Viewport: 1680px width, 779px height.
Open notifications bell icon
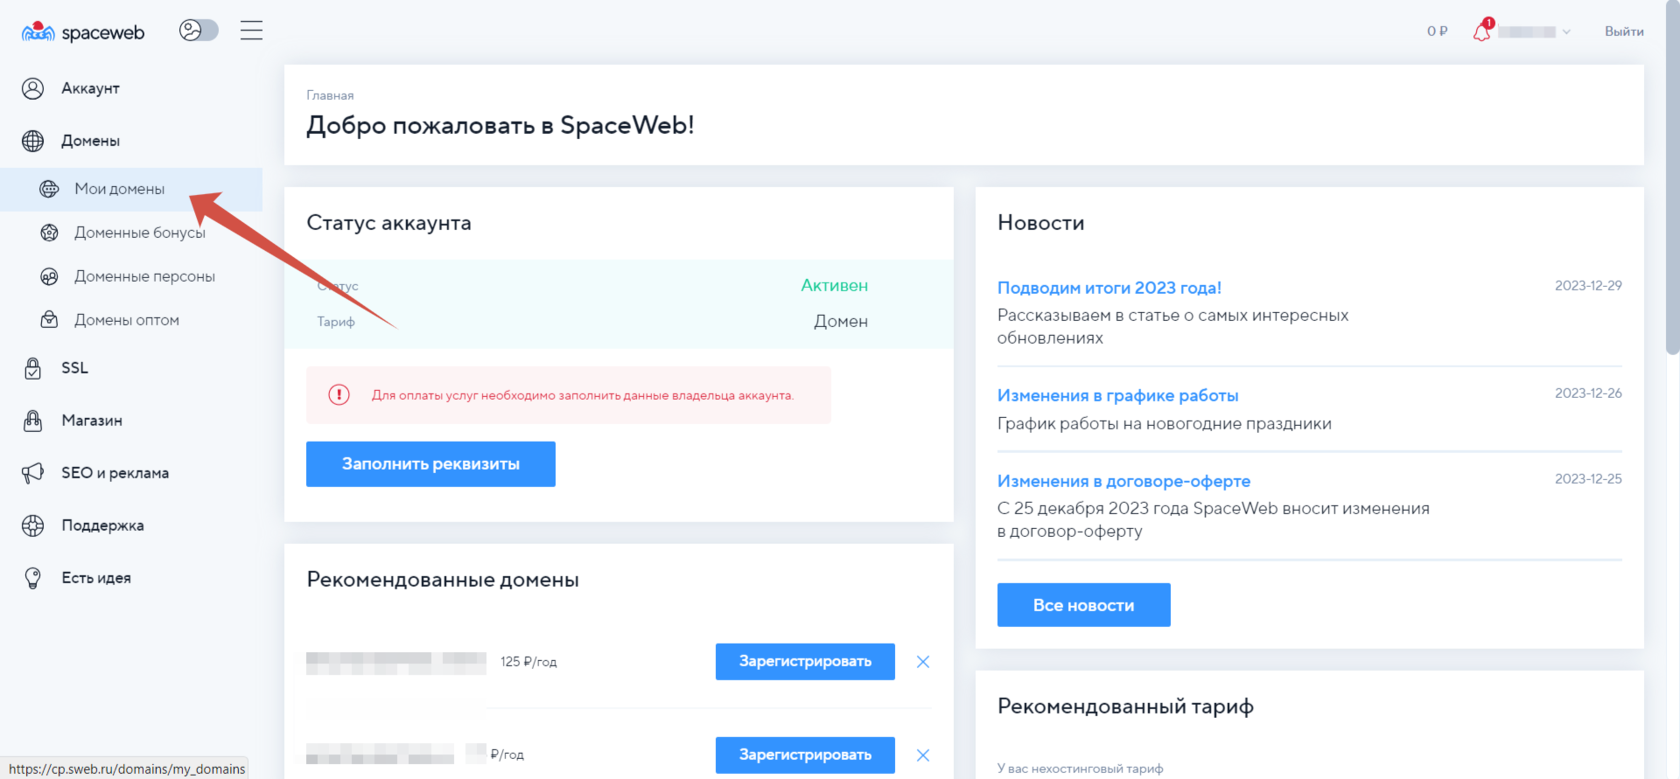pos(1481,31)
